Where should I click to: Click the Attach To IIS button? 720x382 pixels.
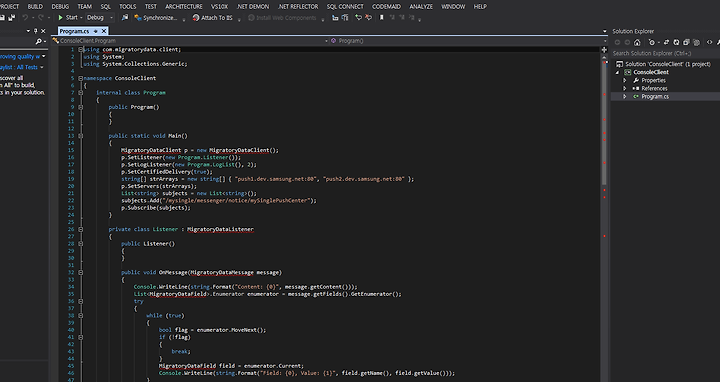pyautogui.click(x=213, y=18)
